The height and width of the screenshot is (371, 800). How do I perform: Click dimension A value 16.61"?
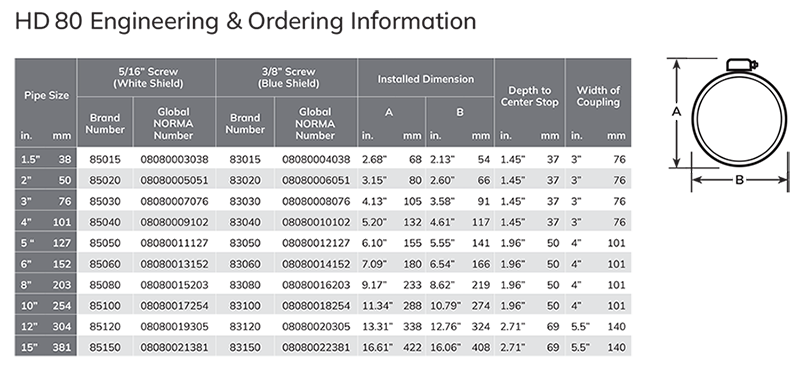377,348
